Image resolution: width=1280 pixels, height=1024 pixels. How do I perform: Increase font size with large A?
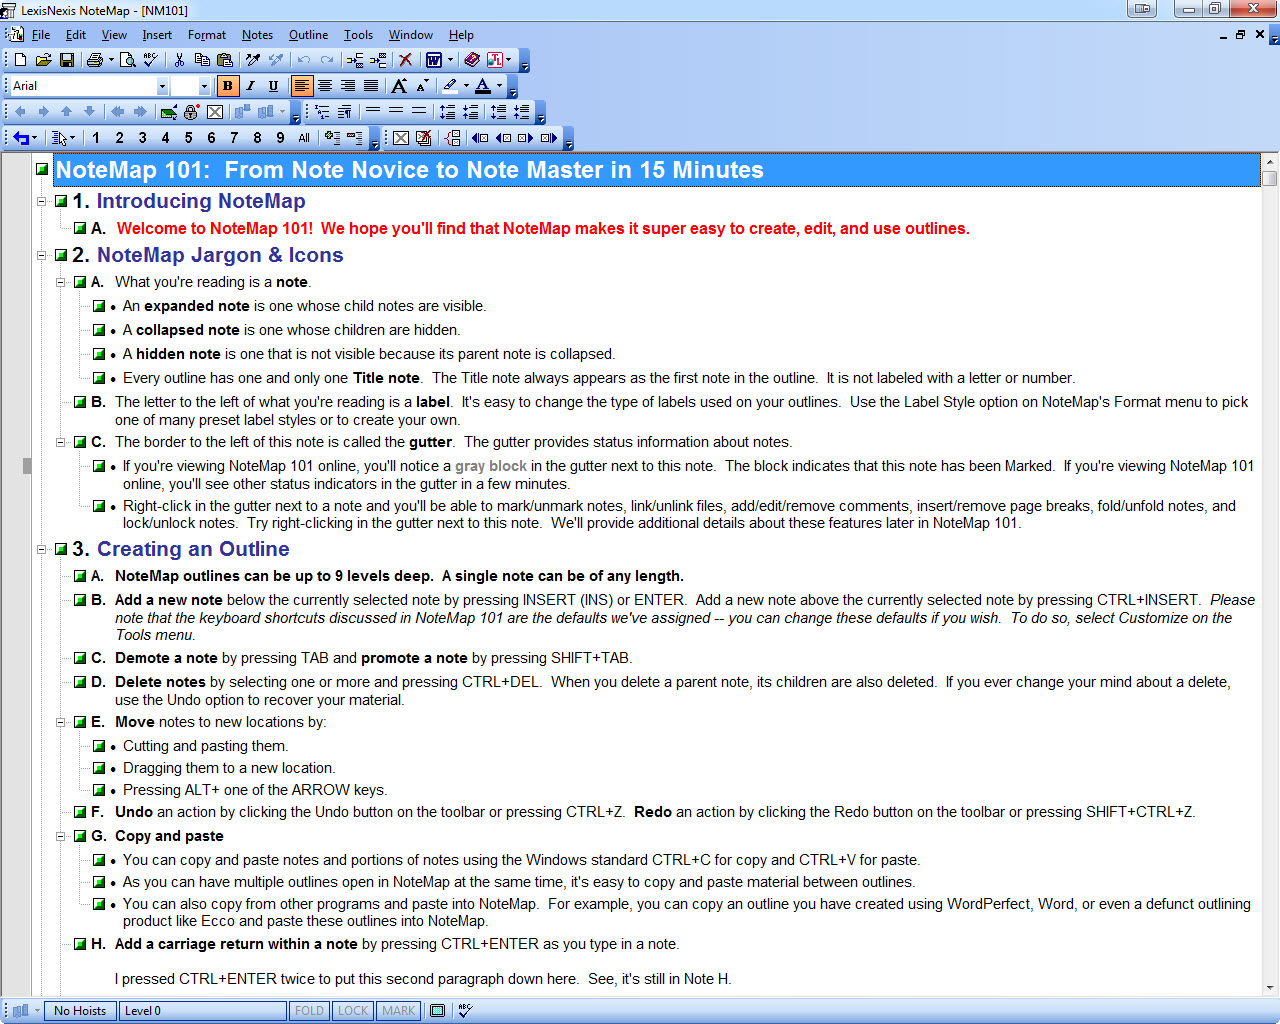[x=399, y=86]
